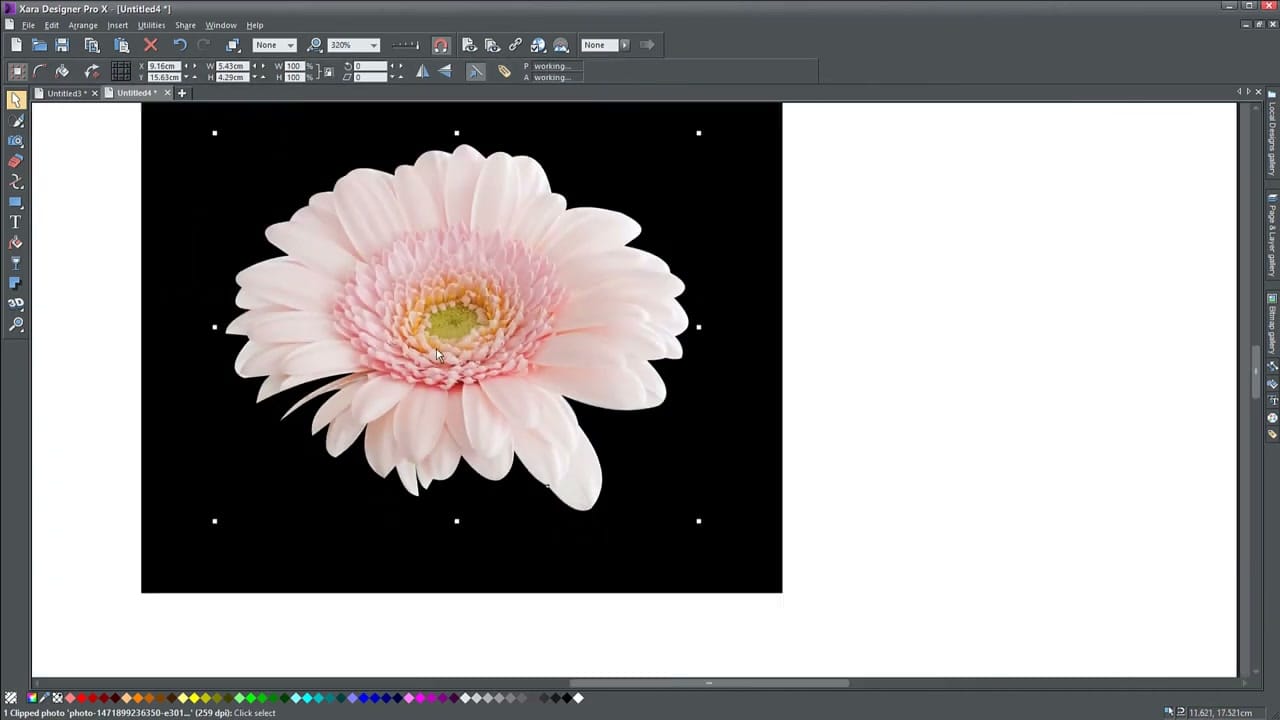Open the zoom level dropdown showing 320%
The width and height of the screenshot is (1280, 720).
pos(372,45)
